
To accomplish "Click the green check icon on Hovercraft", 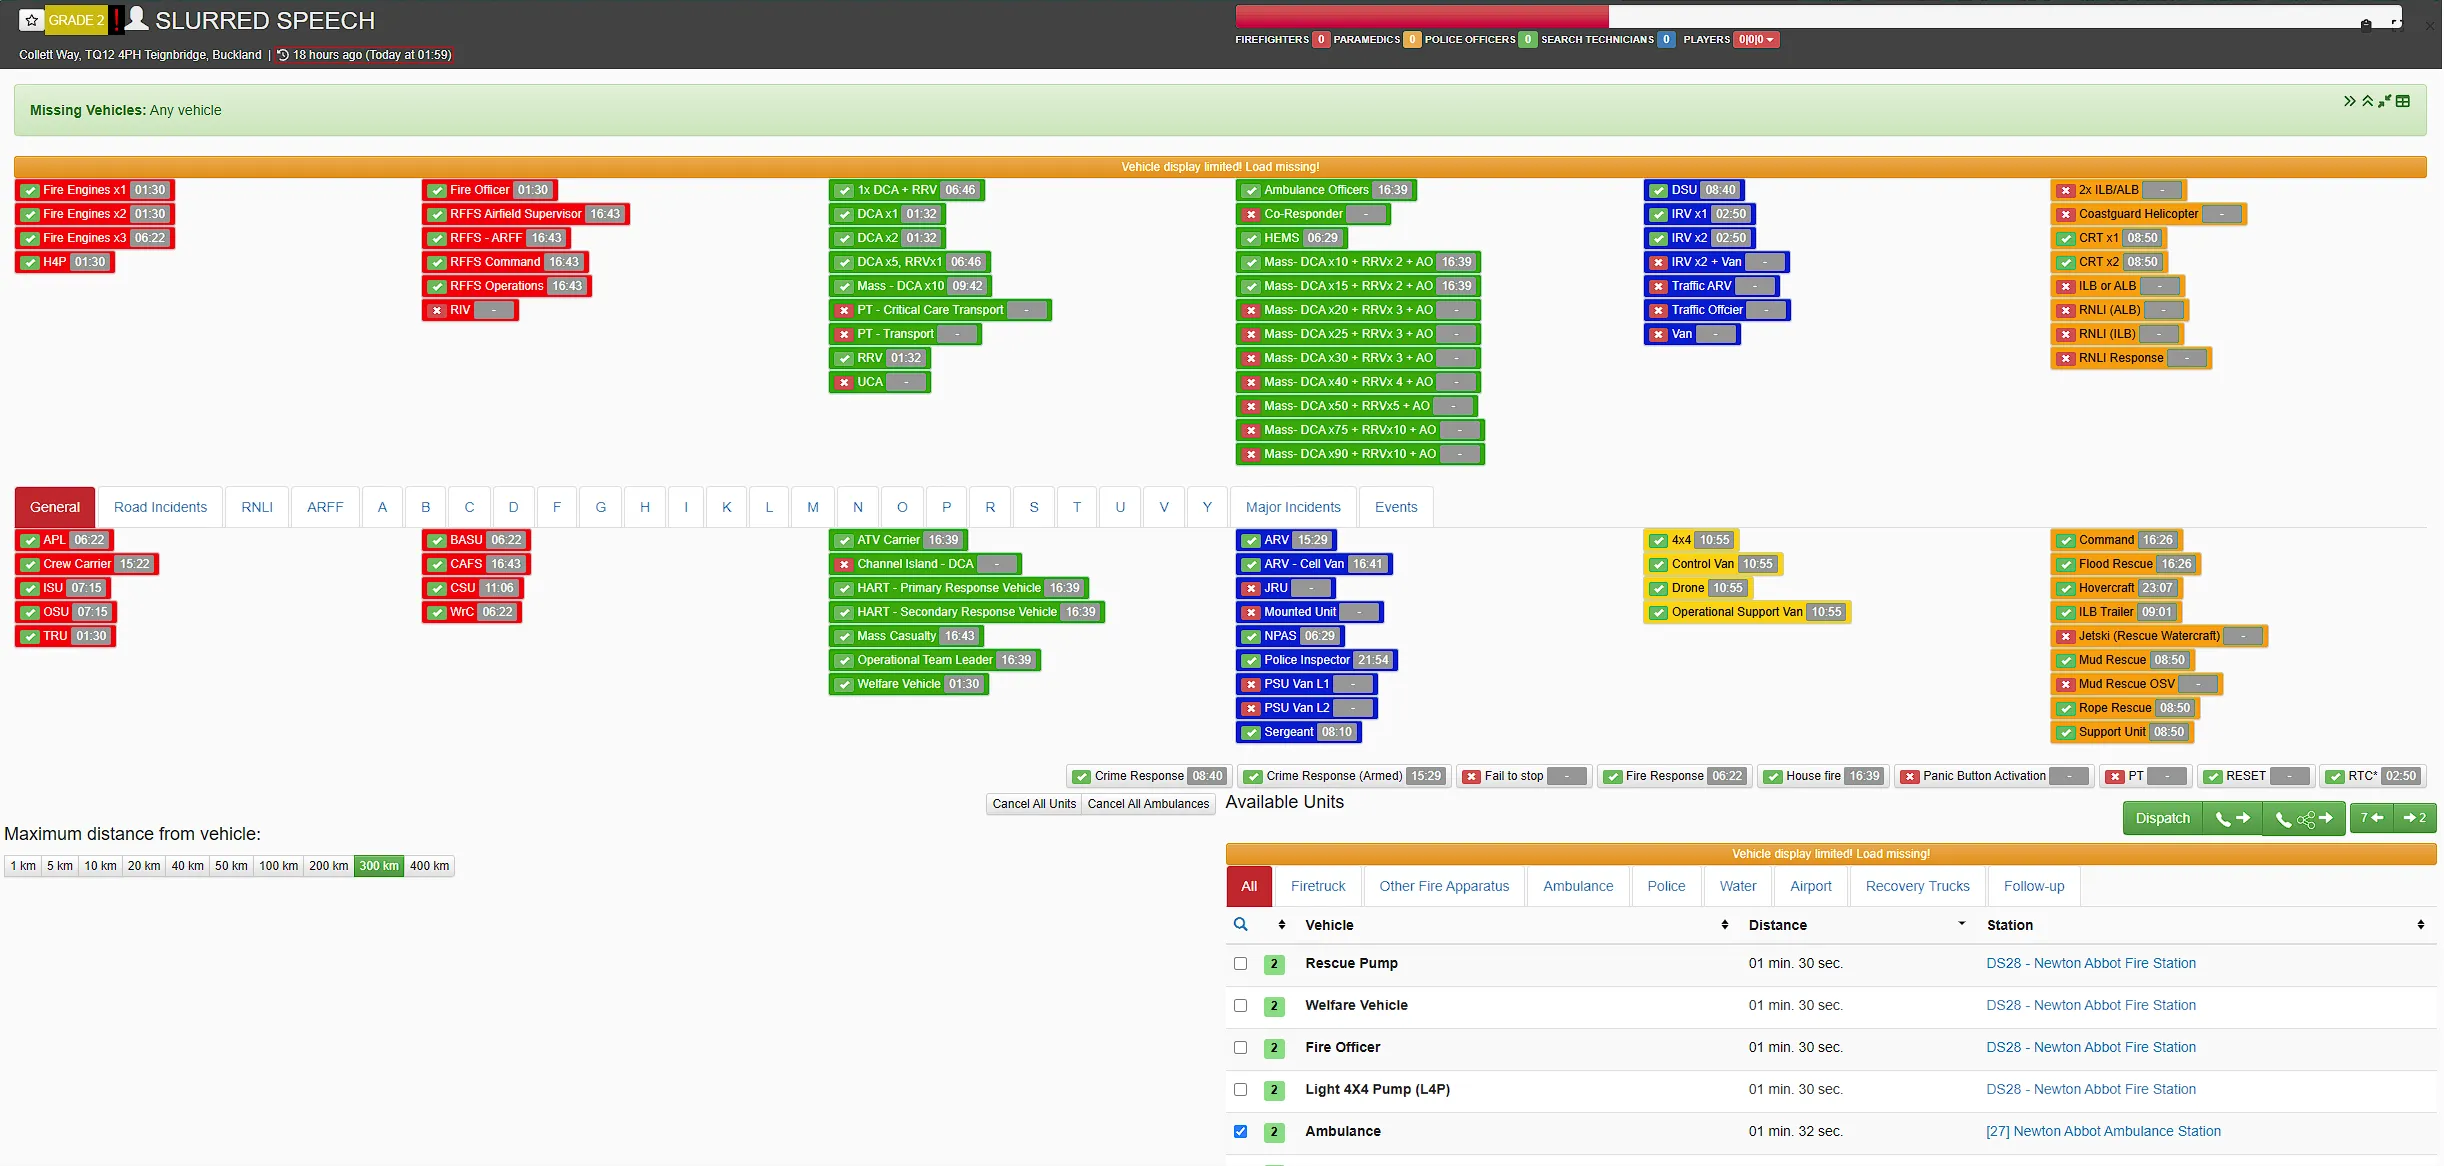I will coord(2066,588).
